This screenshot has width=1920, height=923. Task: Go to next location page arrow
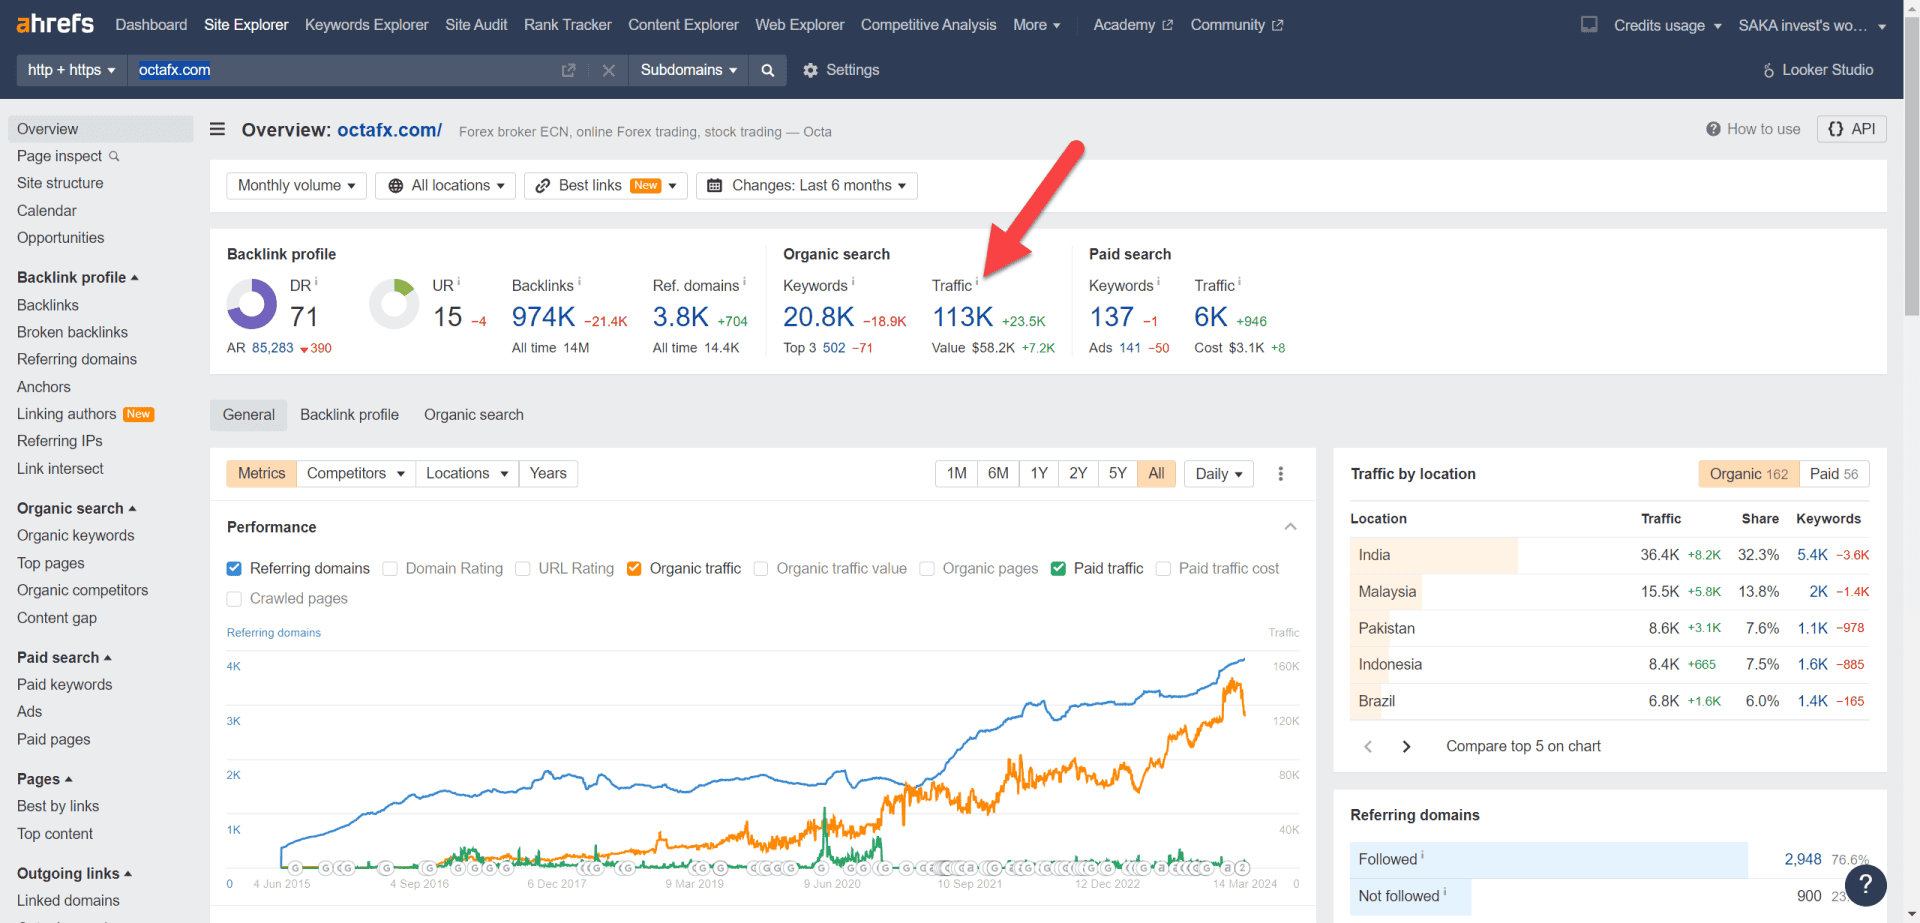(x=1406, y=746)
